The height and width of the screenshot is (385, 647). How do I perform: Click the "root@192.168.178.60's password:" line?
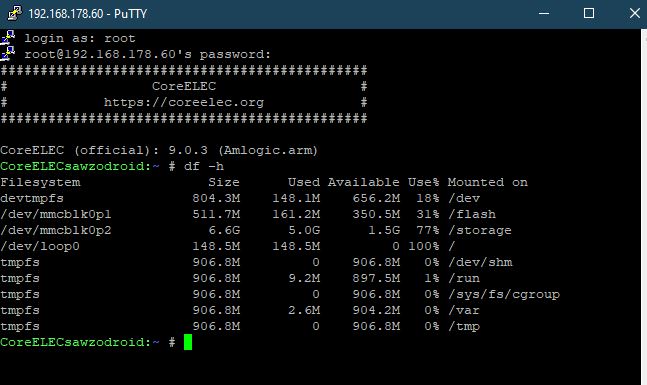(x=147, y=54)
